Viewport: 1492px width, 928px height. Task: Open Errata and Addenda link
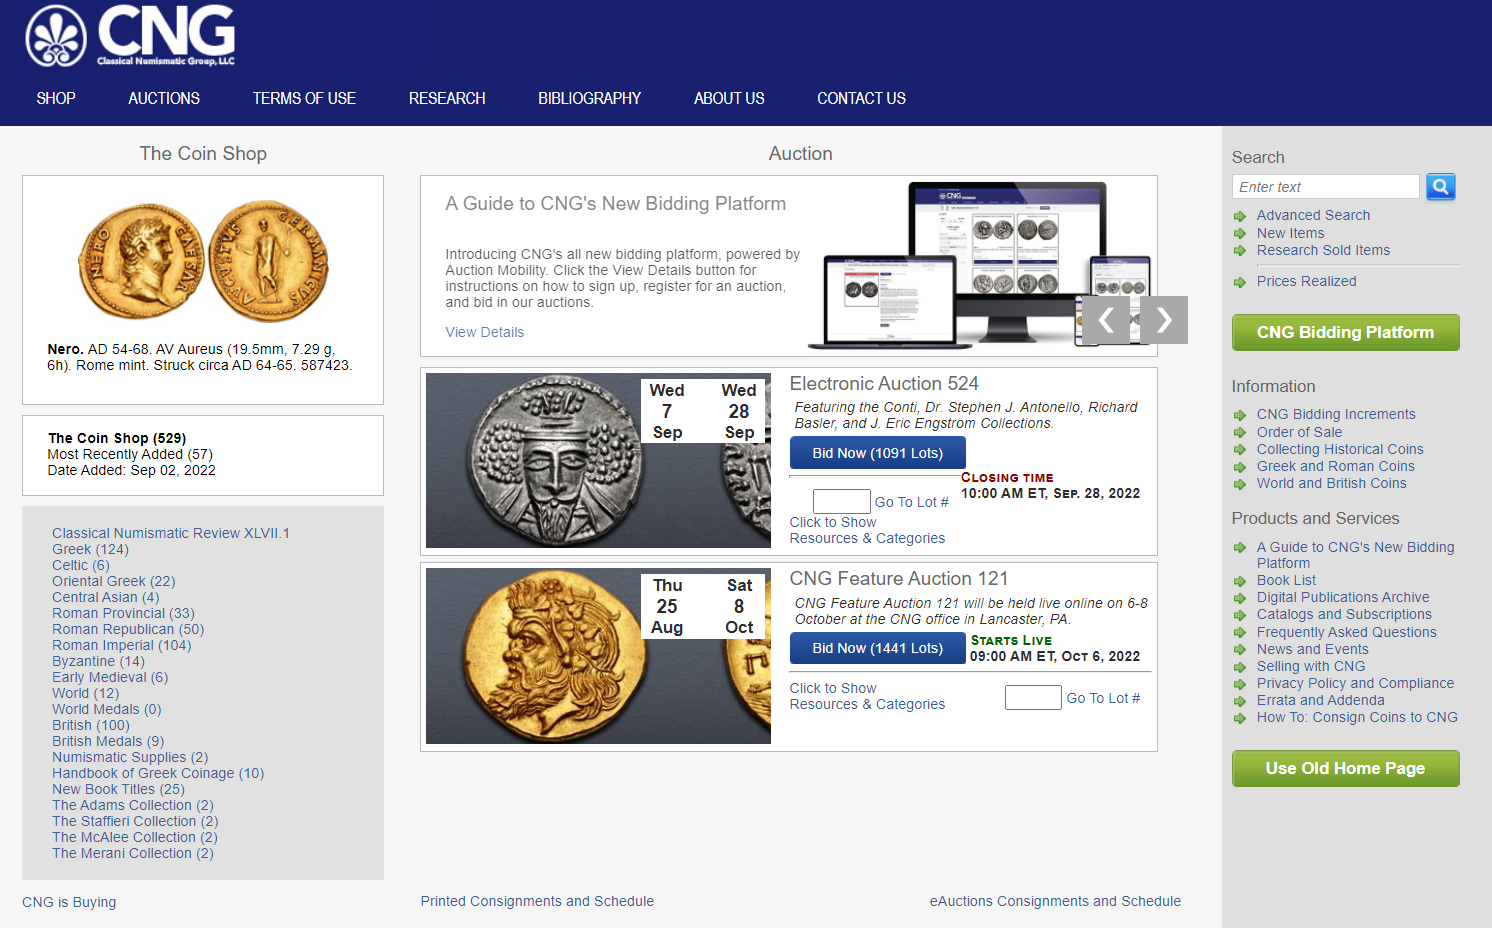1320,700
